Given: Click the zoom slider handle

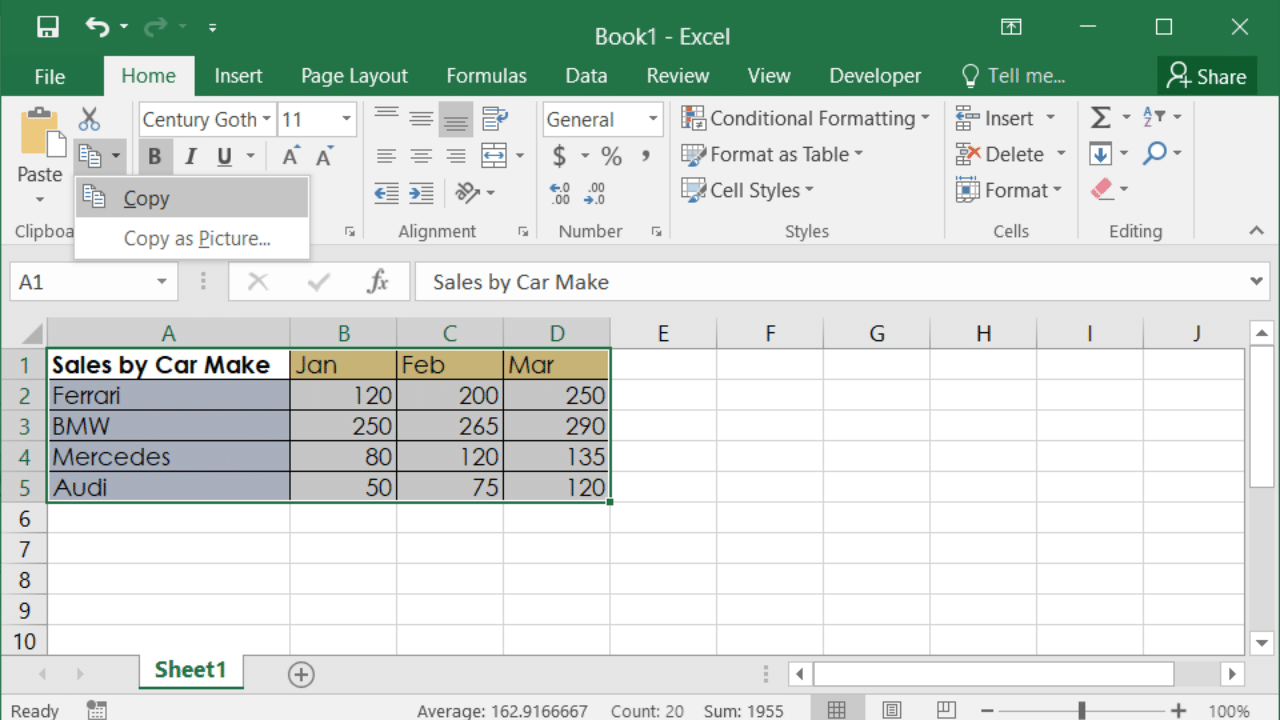Looking at the screenshot, I should 1082,710.
